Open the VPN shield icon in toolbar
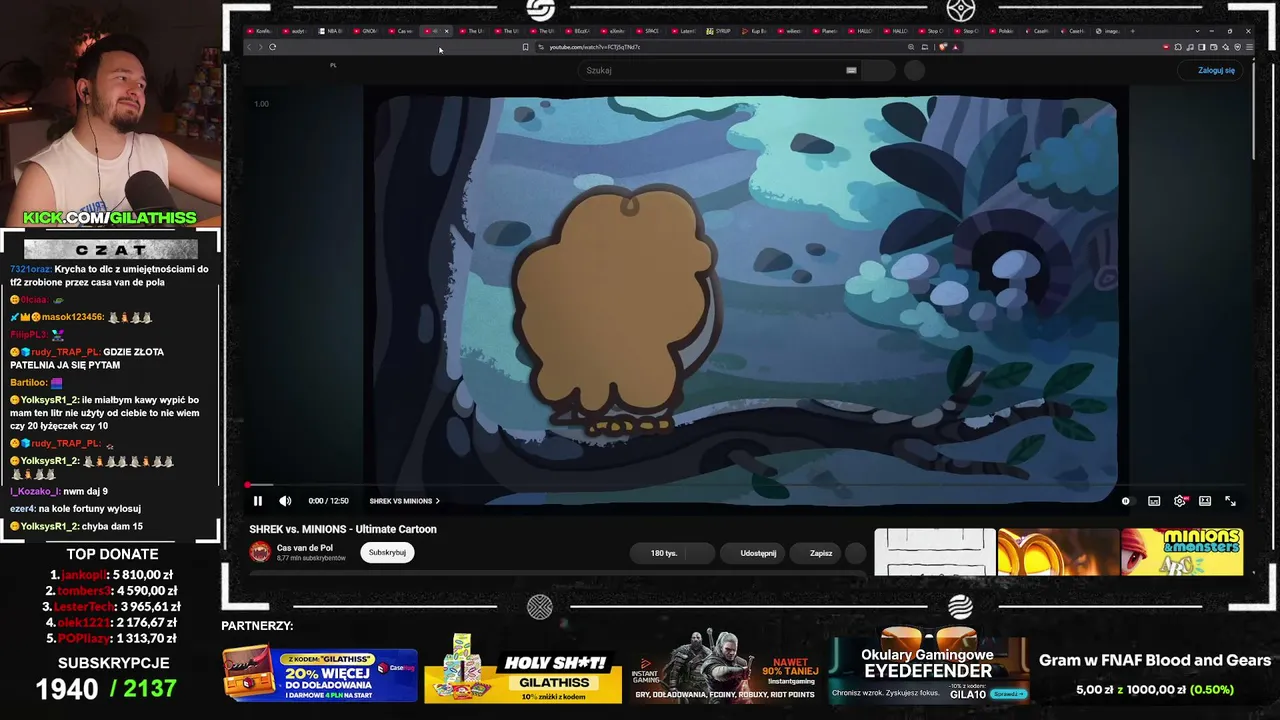Image resolution: width=1280 pixels, height=720 pixels. pos(1237,47)
